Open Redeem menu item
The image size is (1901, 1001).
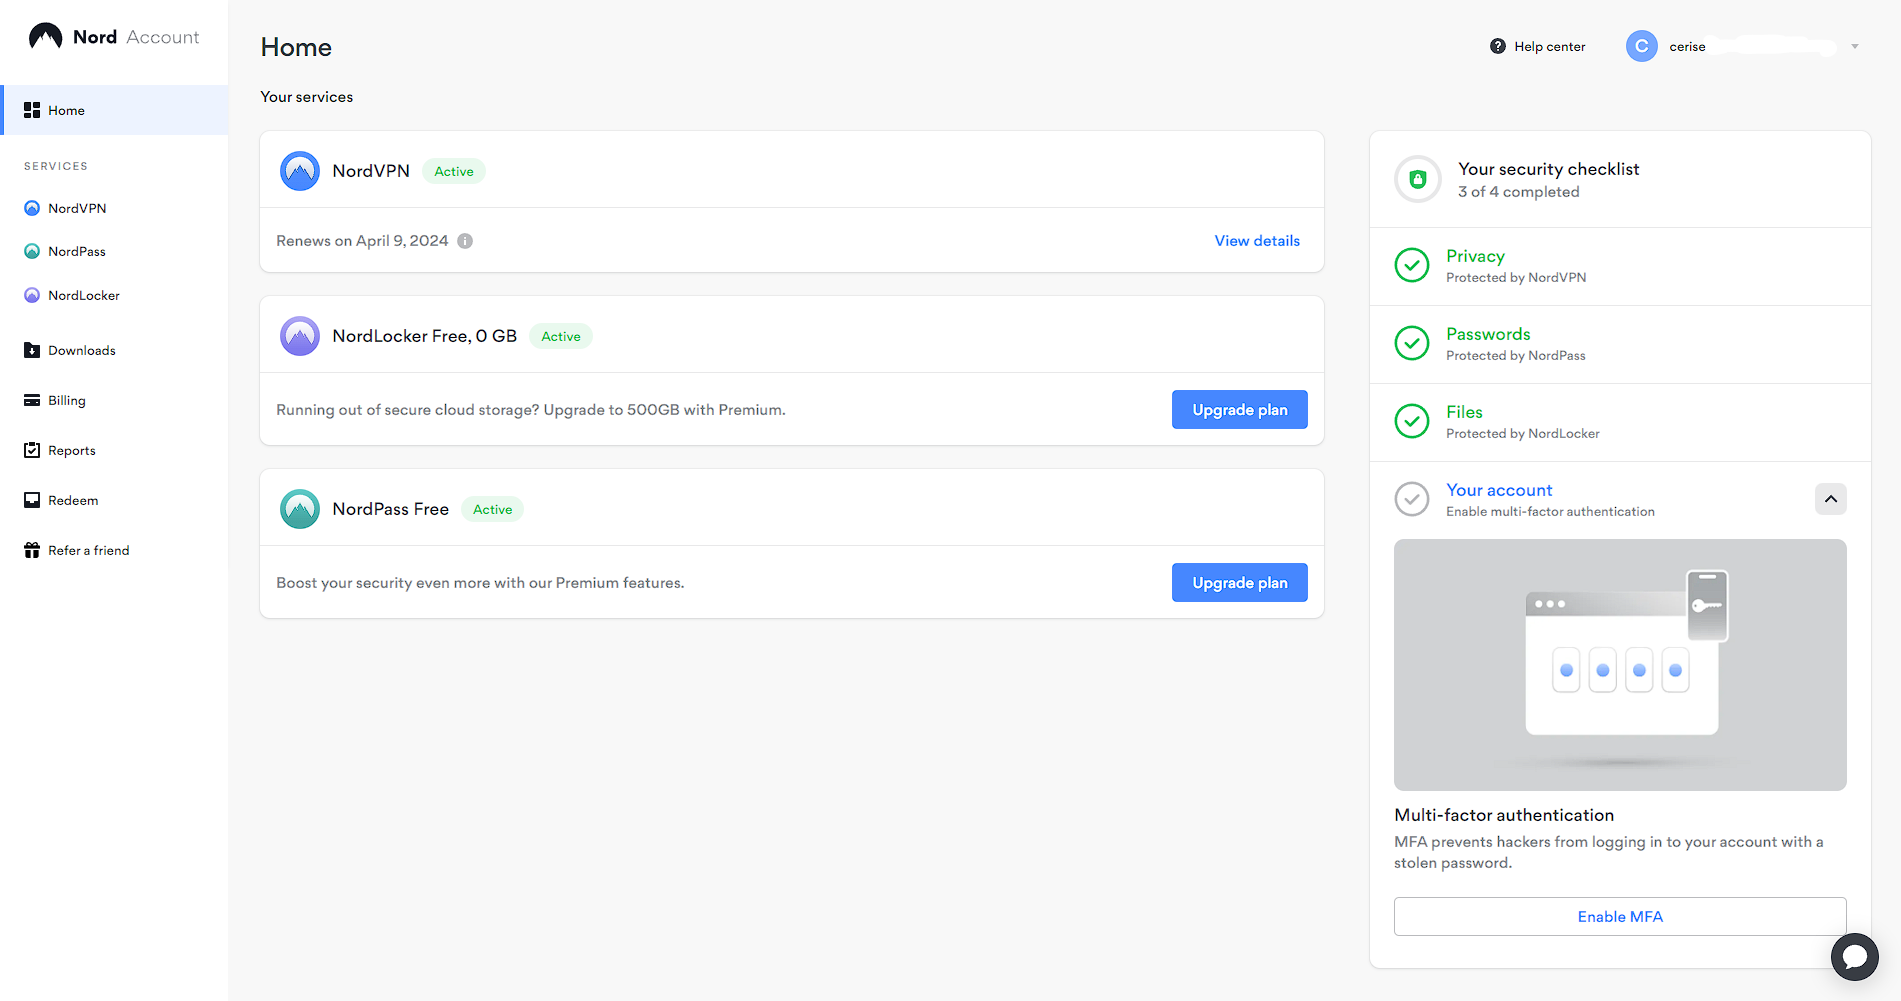point(73,500)
